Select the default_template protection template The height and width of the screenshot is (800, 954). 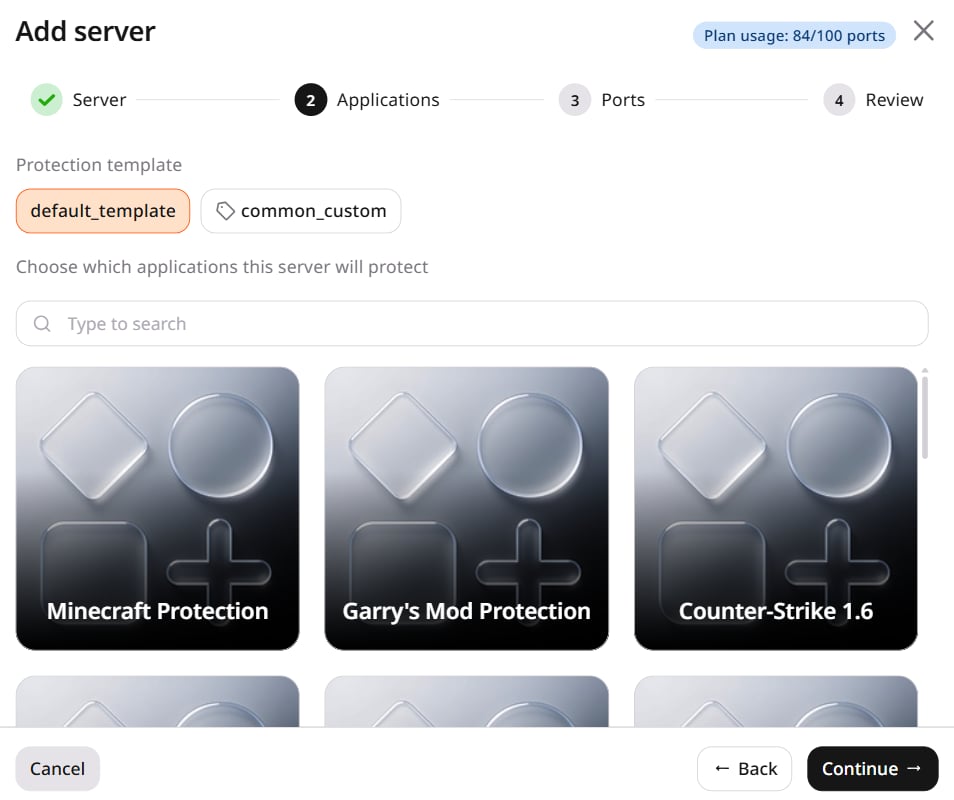103,211
